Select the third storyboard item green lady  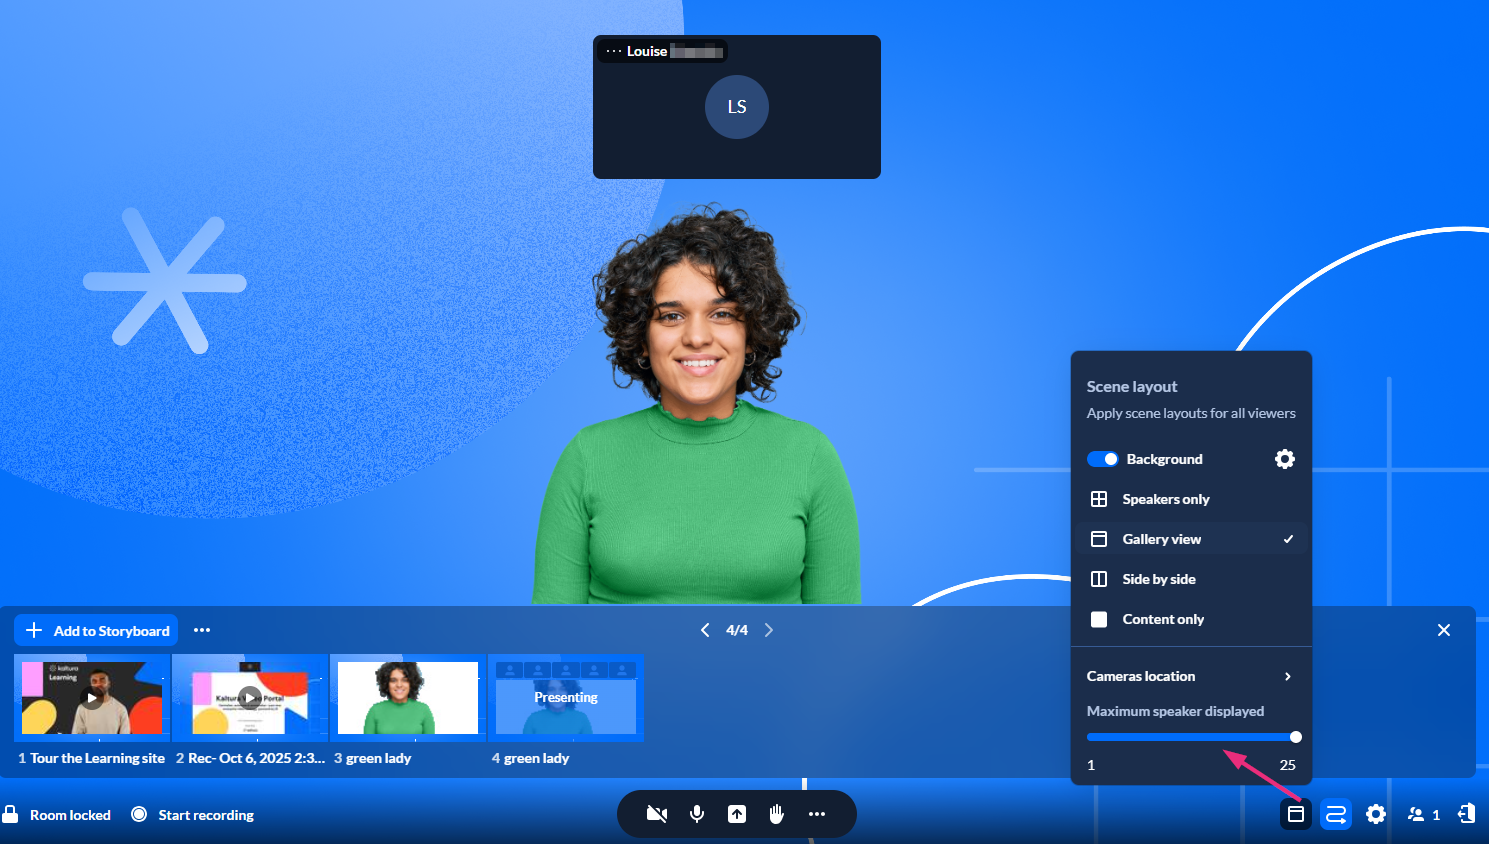[x=408, y=698]
